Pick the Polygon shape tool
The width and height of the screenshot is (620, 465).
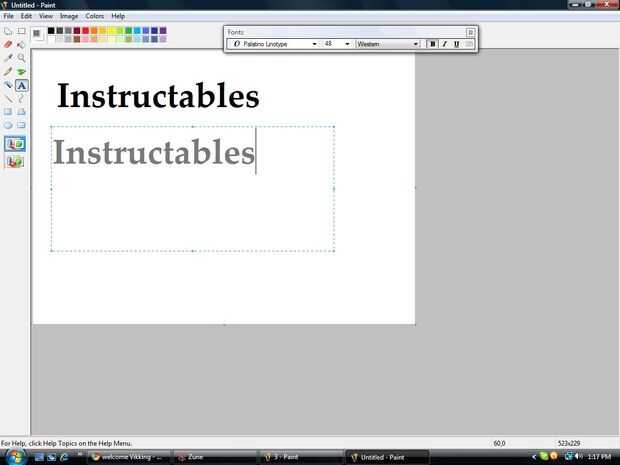[21, 112]
